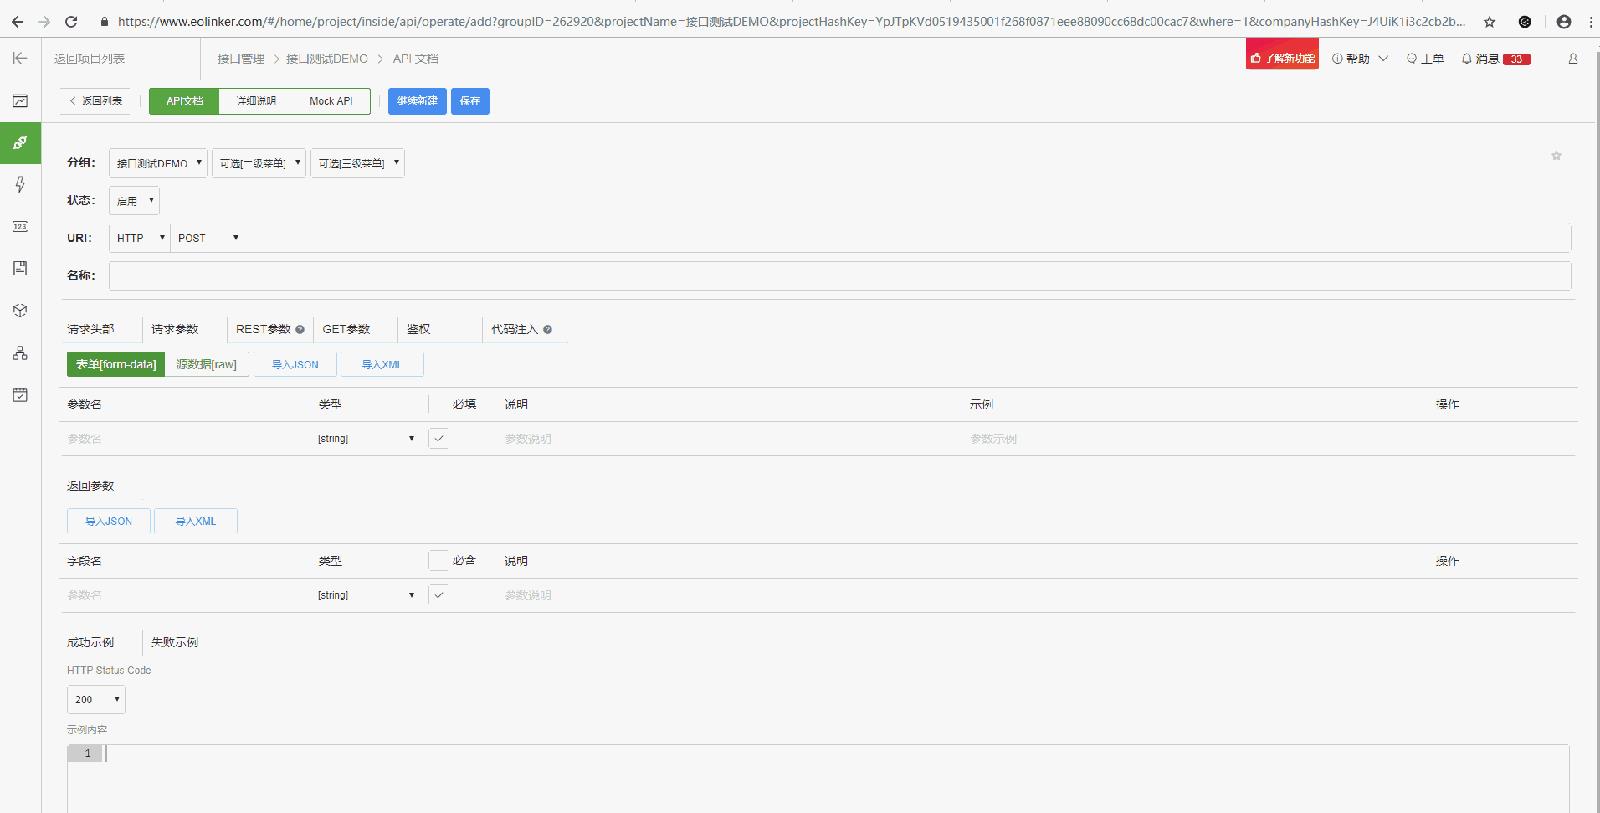This screenshot has height=813, width=1600.
Task: Collapse the sidebar with the arrow icon
Action: pos(20,59)
